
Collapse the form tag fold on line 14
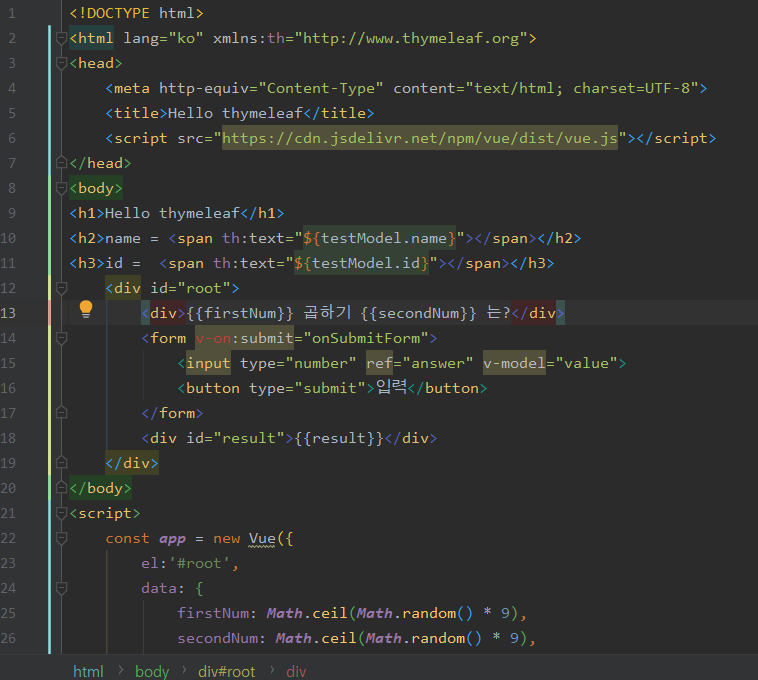[x=61, y=338]
